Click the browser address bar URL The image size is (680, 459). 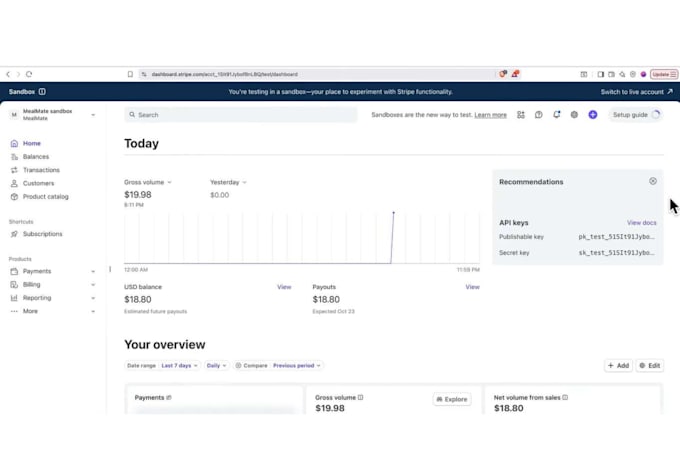pyautogui.click(x=225, y=74)
